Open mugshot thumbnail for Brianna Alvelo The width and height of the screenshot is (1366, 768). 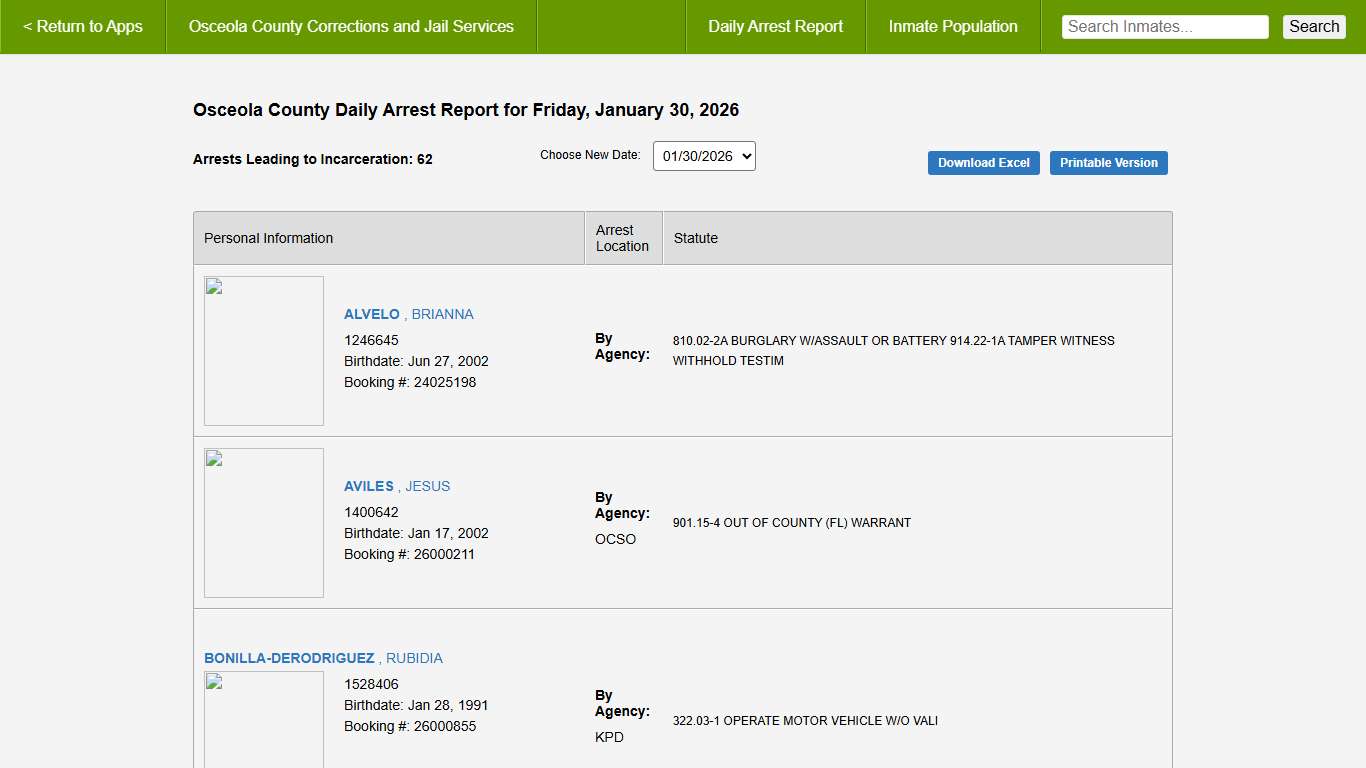[x=264, y=351]
